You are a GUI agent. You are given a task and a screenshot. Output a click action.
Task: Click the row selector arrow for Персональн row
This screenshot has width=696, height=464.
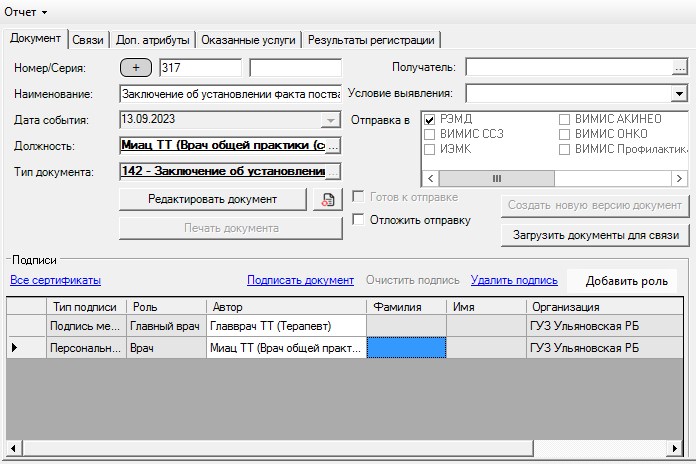[14, 348]
